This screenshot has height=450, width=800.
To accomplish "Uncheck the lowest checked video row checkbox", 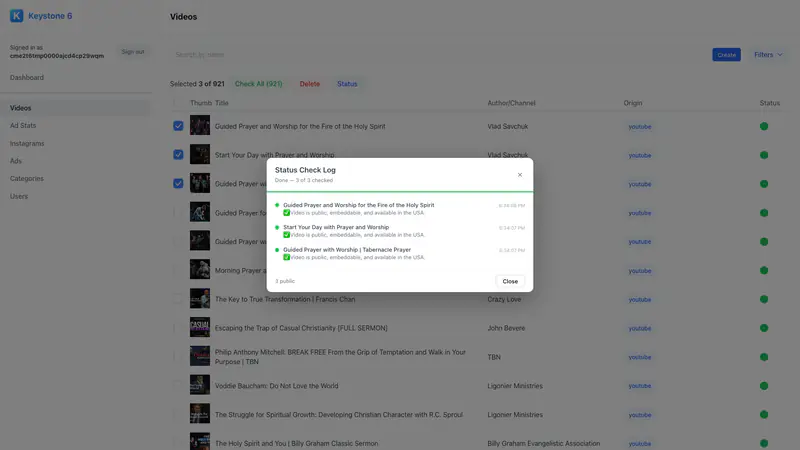I will coord(178,183).
